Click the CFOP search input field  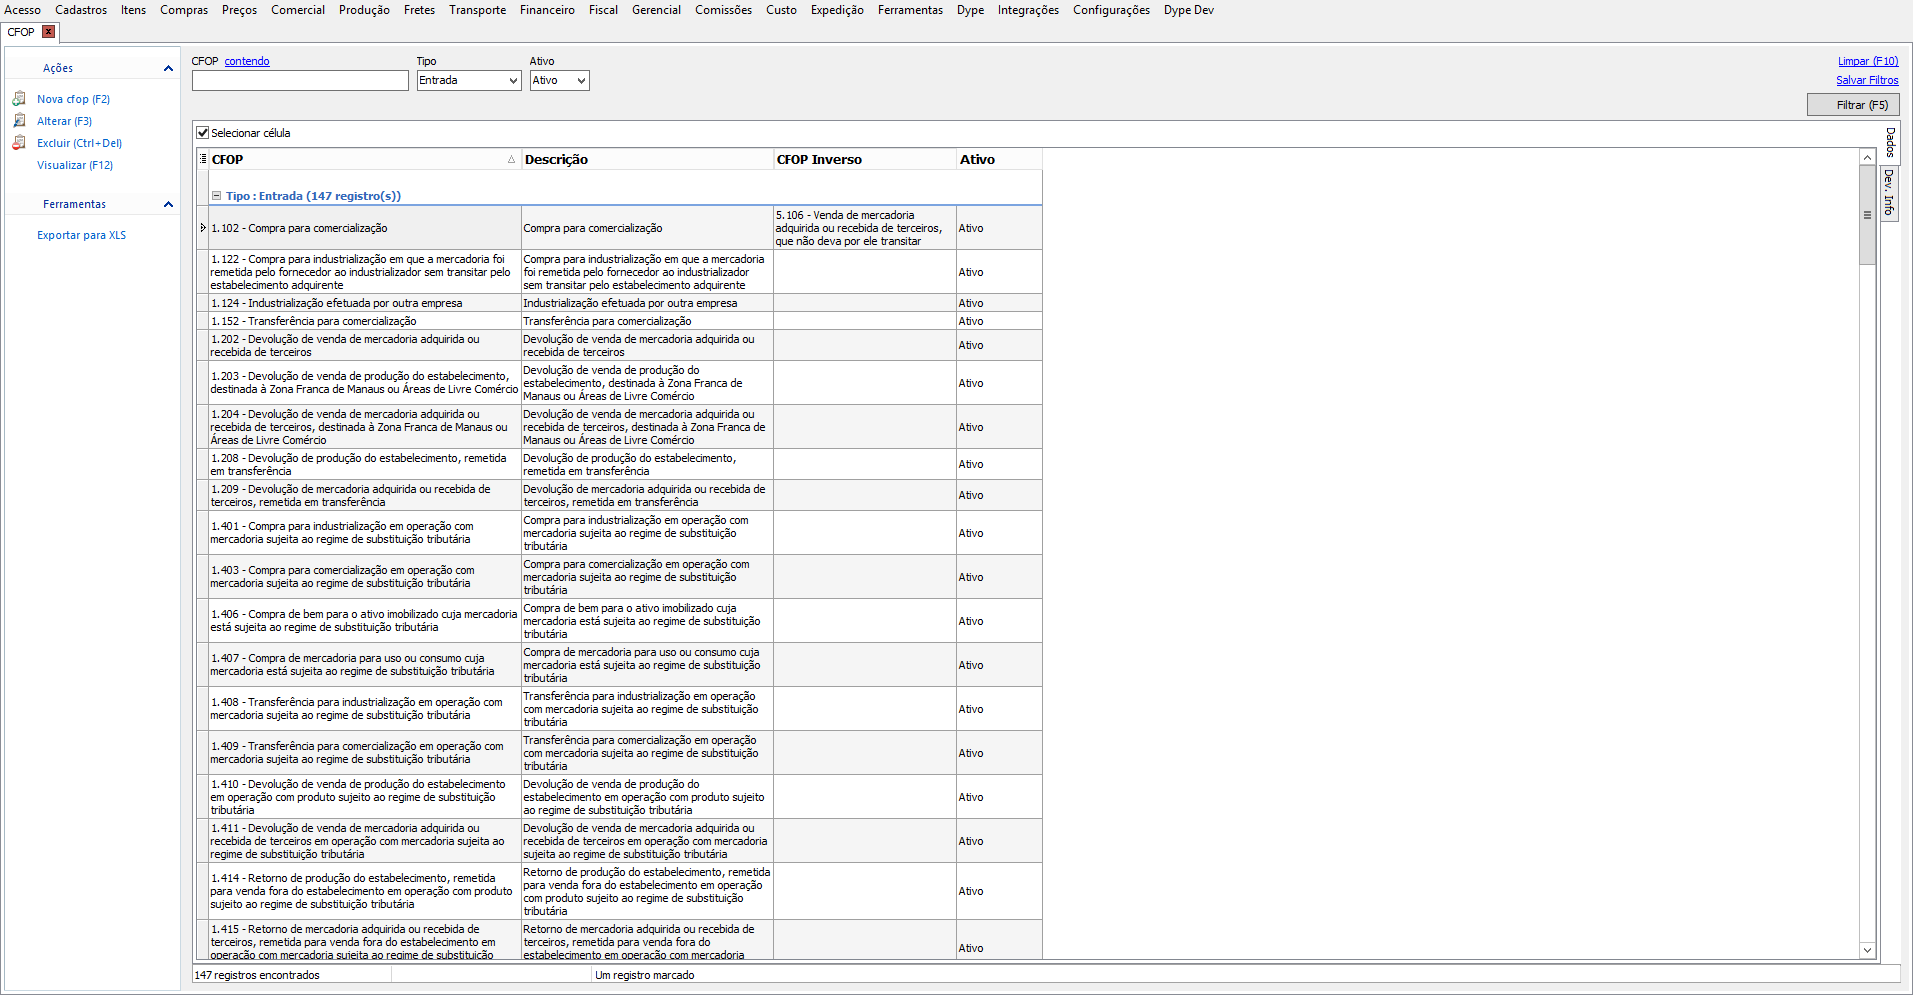(x=300, y=80)
